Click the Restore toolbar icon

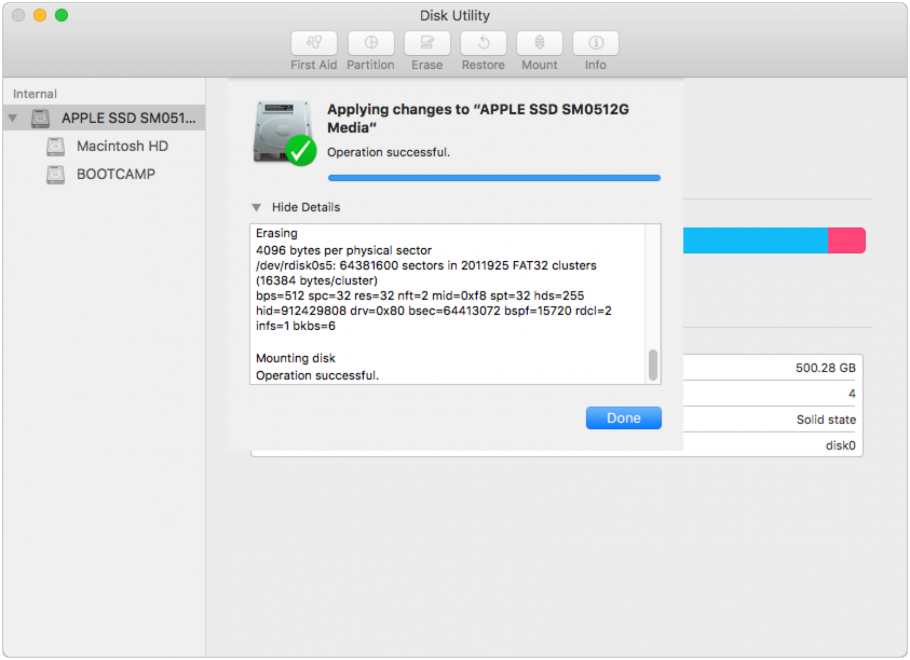click(483, 43)
